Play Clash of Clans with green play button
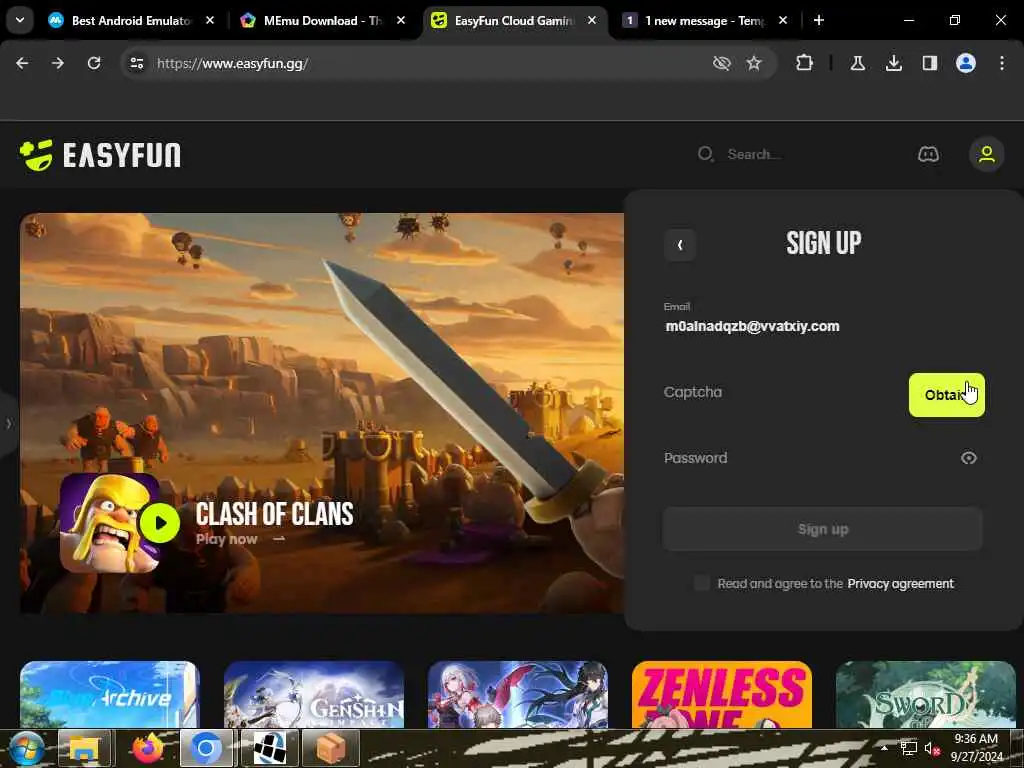 pyautogui.click(x=159, y=522)
